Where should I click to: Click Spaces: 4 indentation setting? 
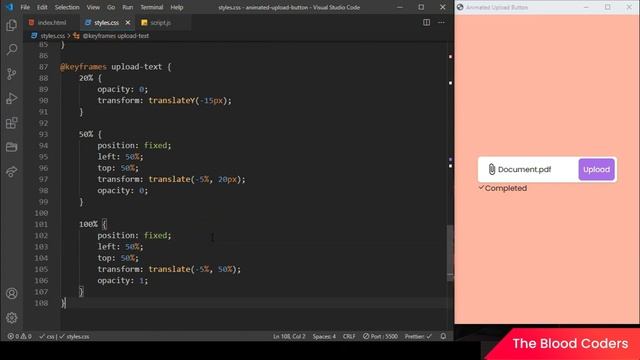[324, 336]
